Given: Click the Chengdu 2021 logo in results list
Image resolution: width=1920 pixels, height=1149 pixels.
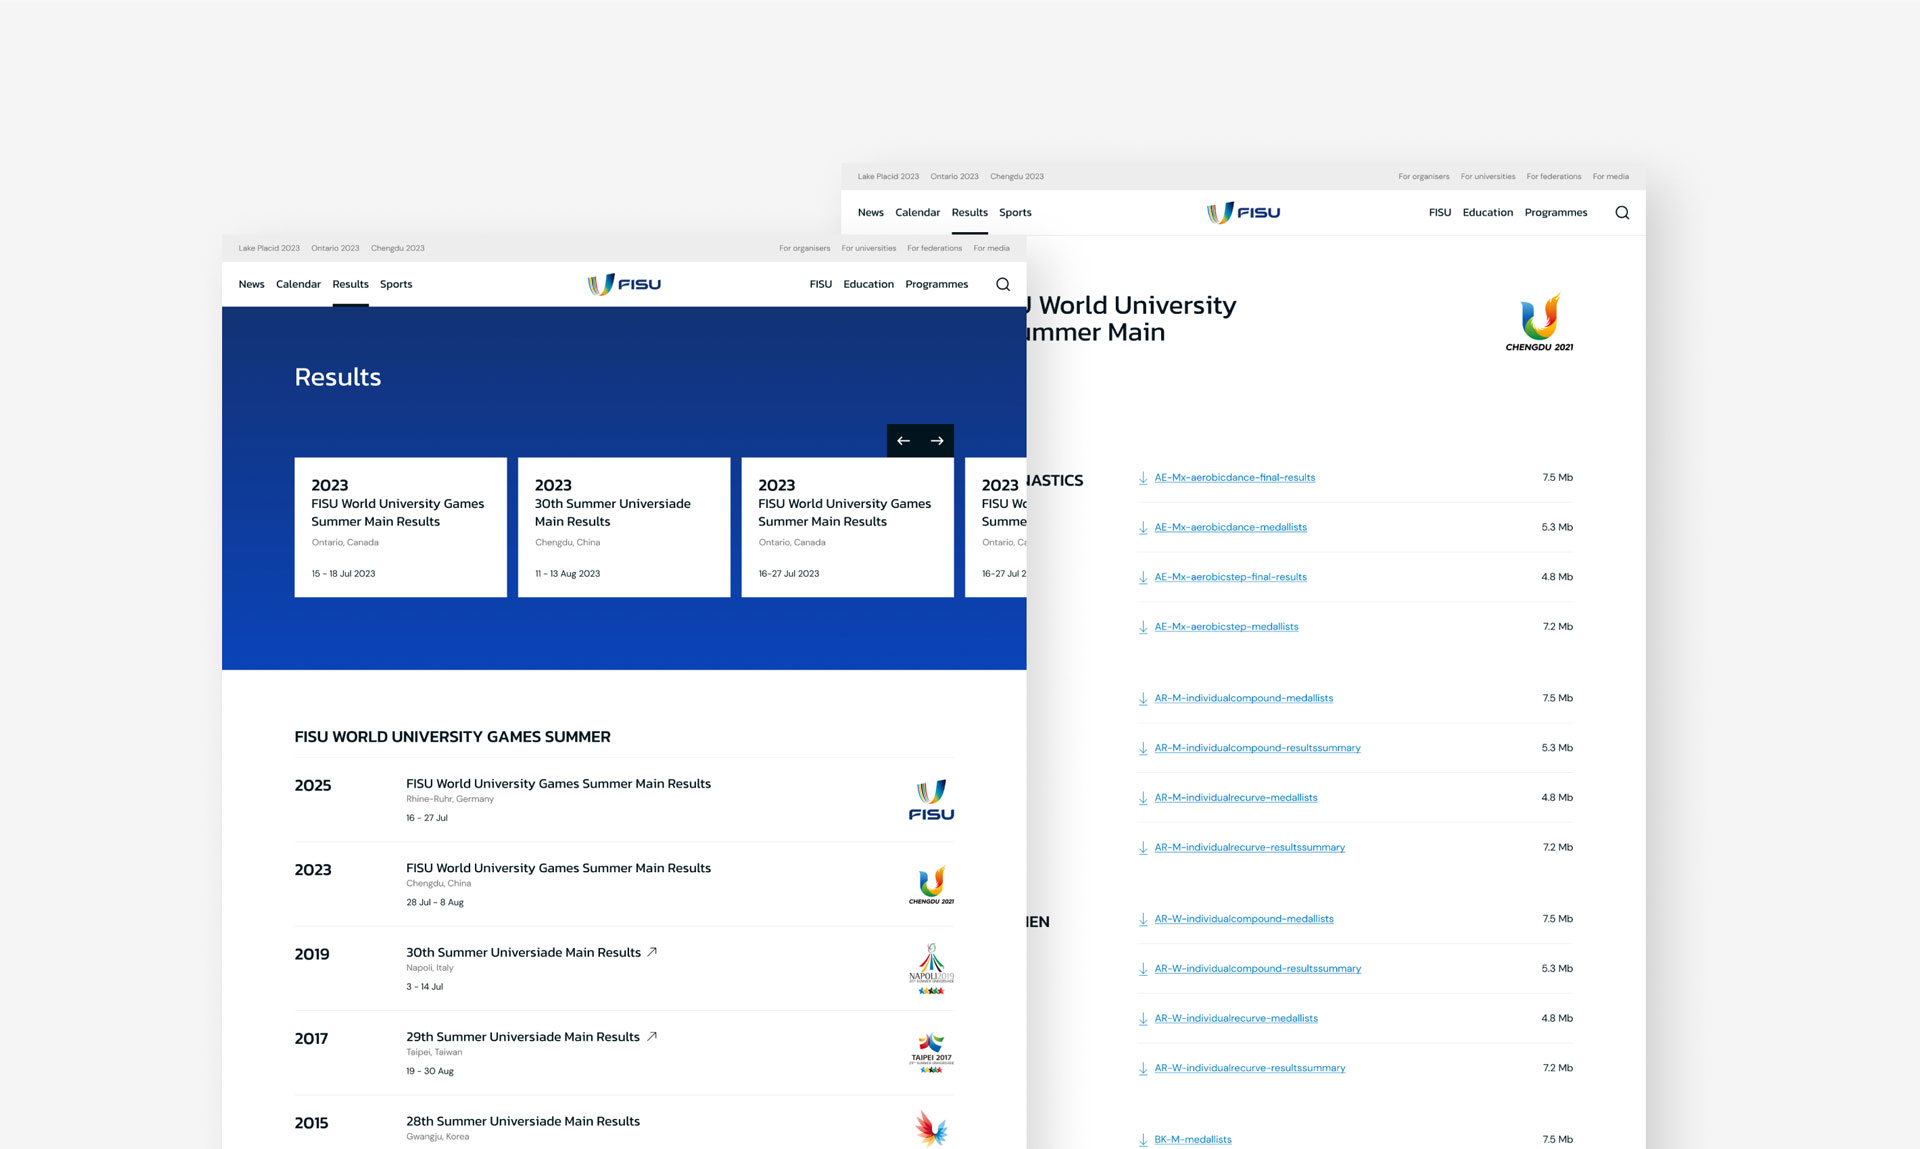Looking at the screenshot, I should coord(931,885).
